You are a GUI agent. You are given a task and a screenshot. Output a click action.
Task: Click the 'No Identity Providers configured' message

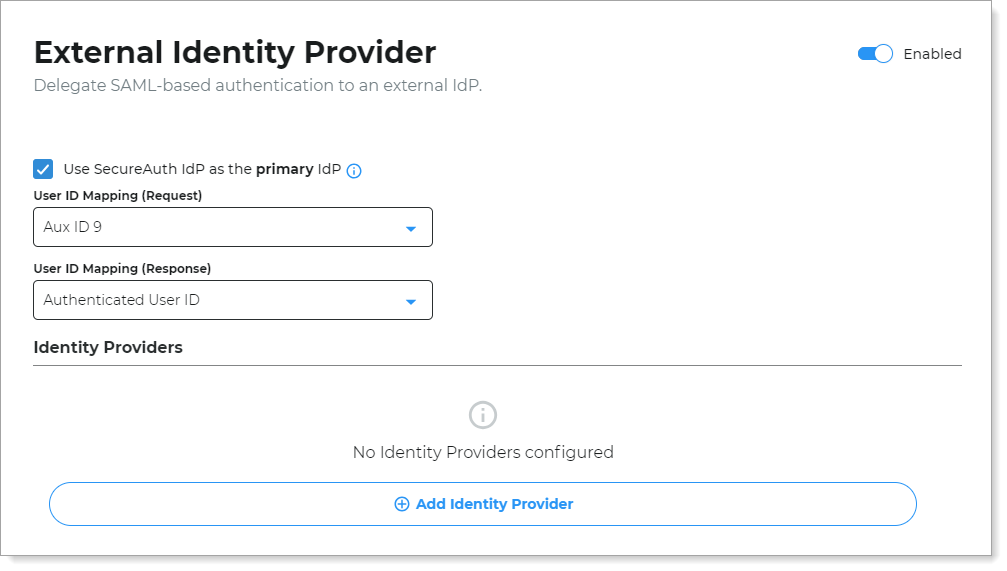483,452
